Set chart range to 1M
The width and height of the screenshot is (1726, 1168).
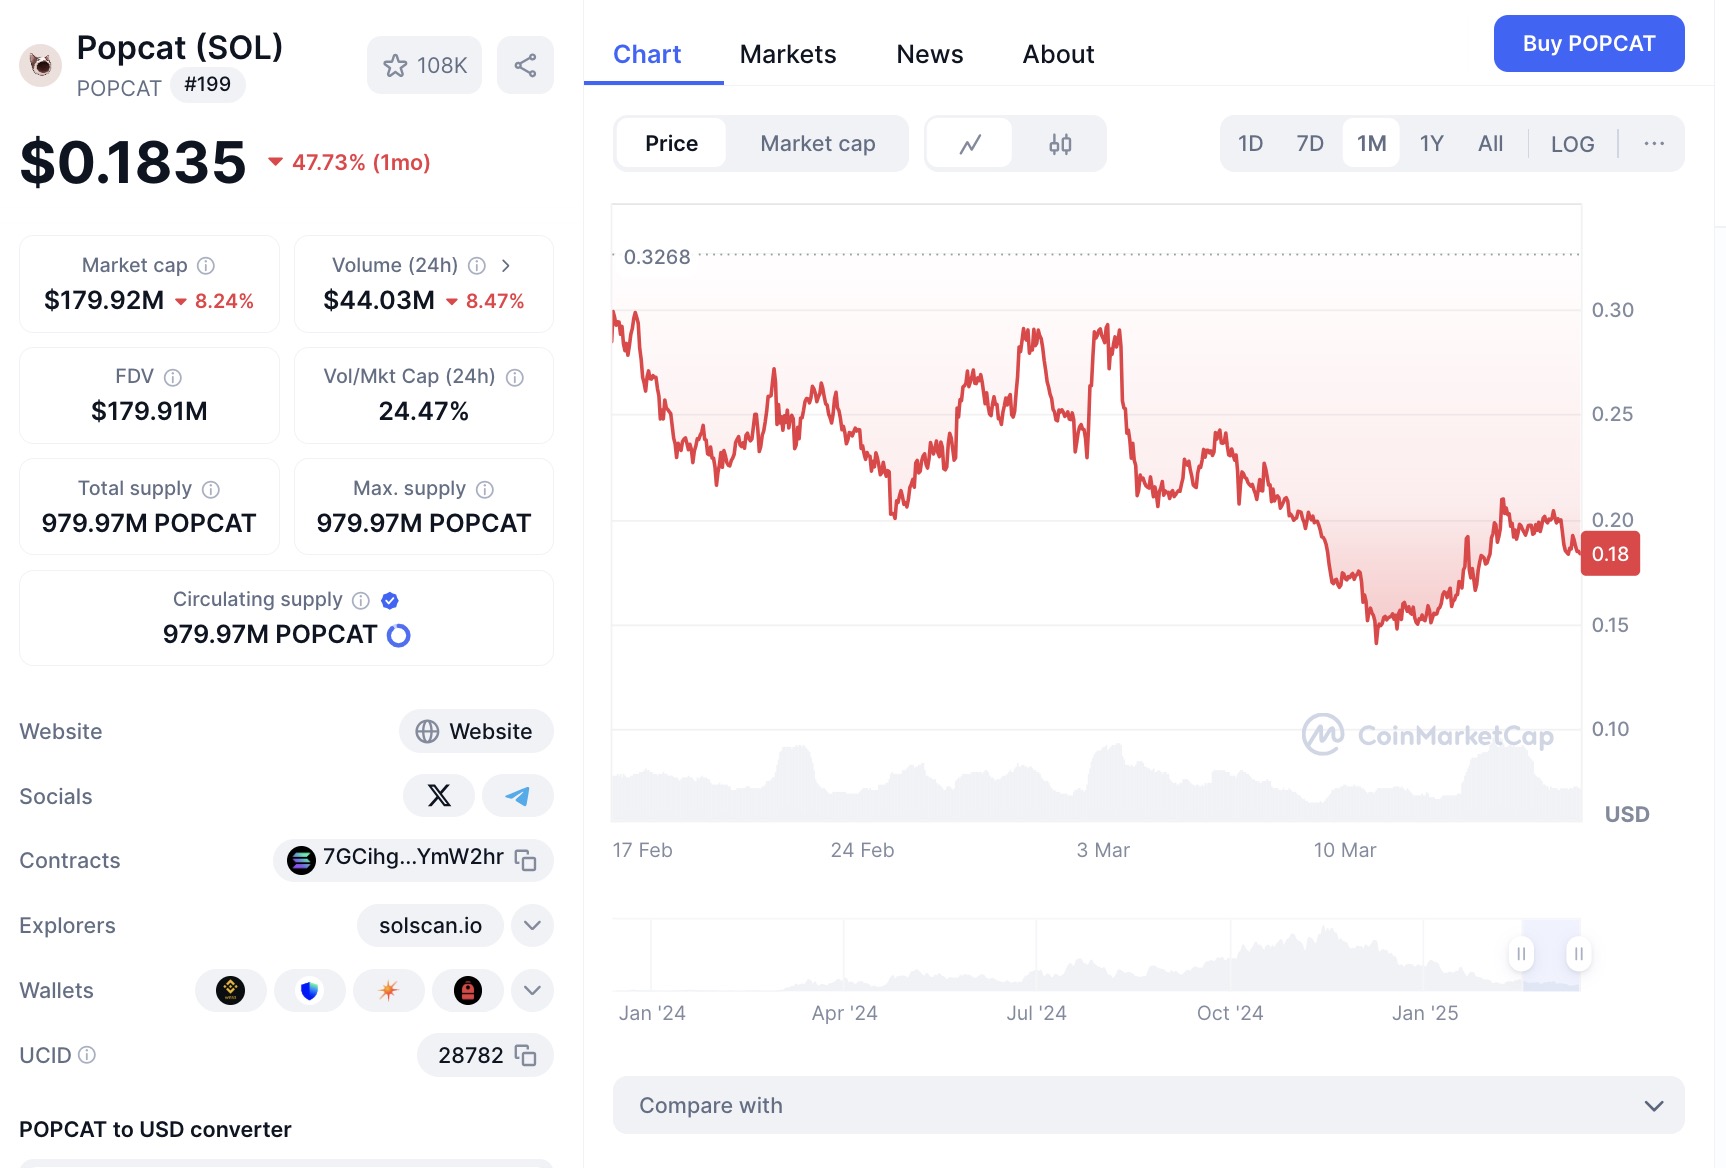point(1371,144)
